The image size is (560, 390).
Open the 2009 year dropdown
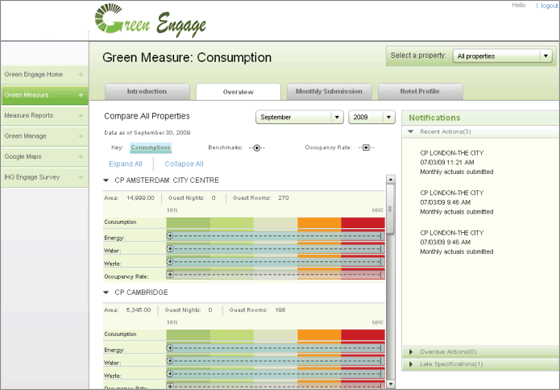tap(372, 117)
